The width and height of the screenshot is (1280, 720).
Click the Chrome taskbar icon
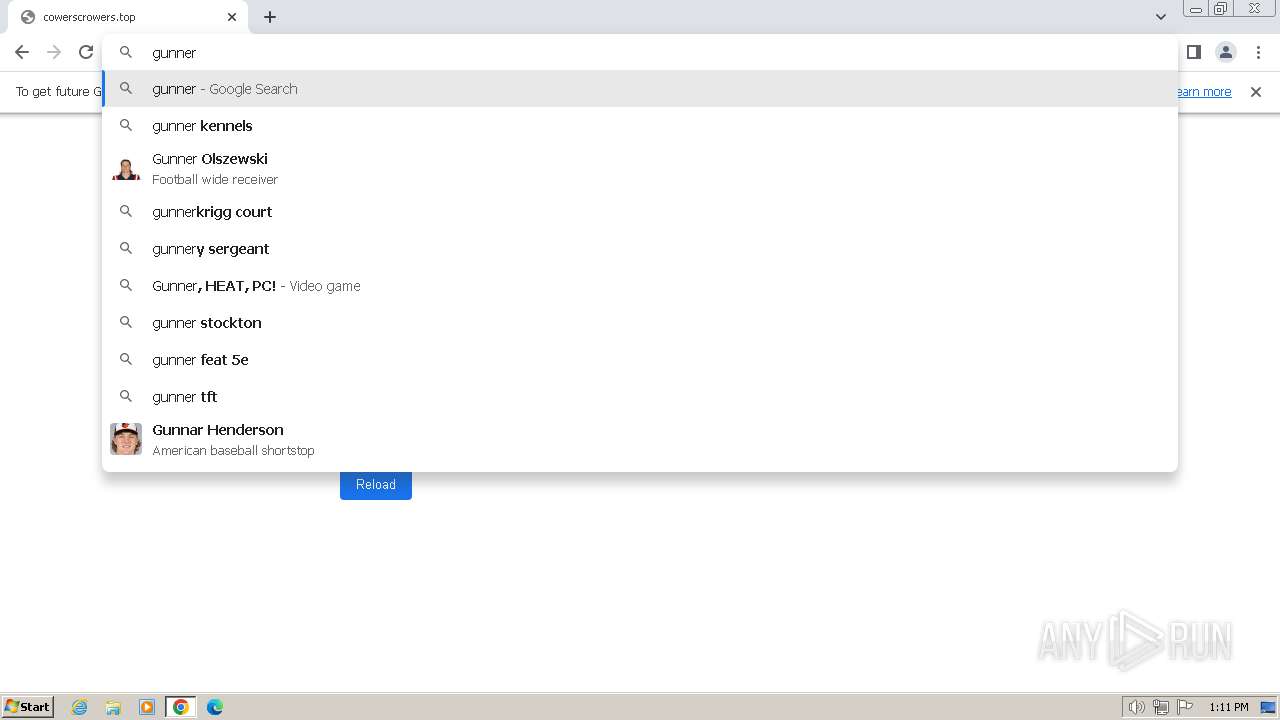(x=181, y=707)
